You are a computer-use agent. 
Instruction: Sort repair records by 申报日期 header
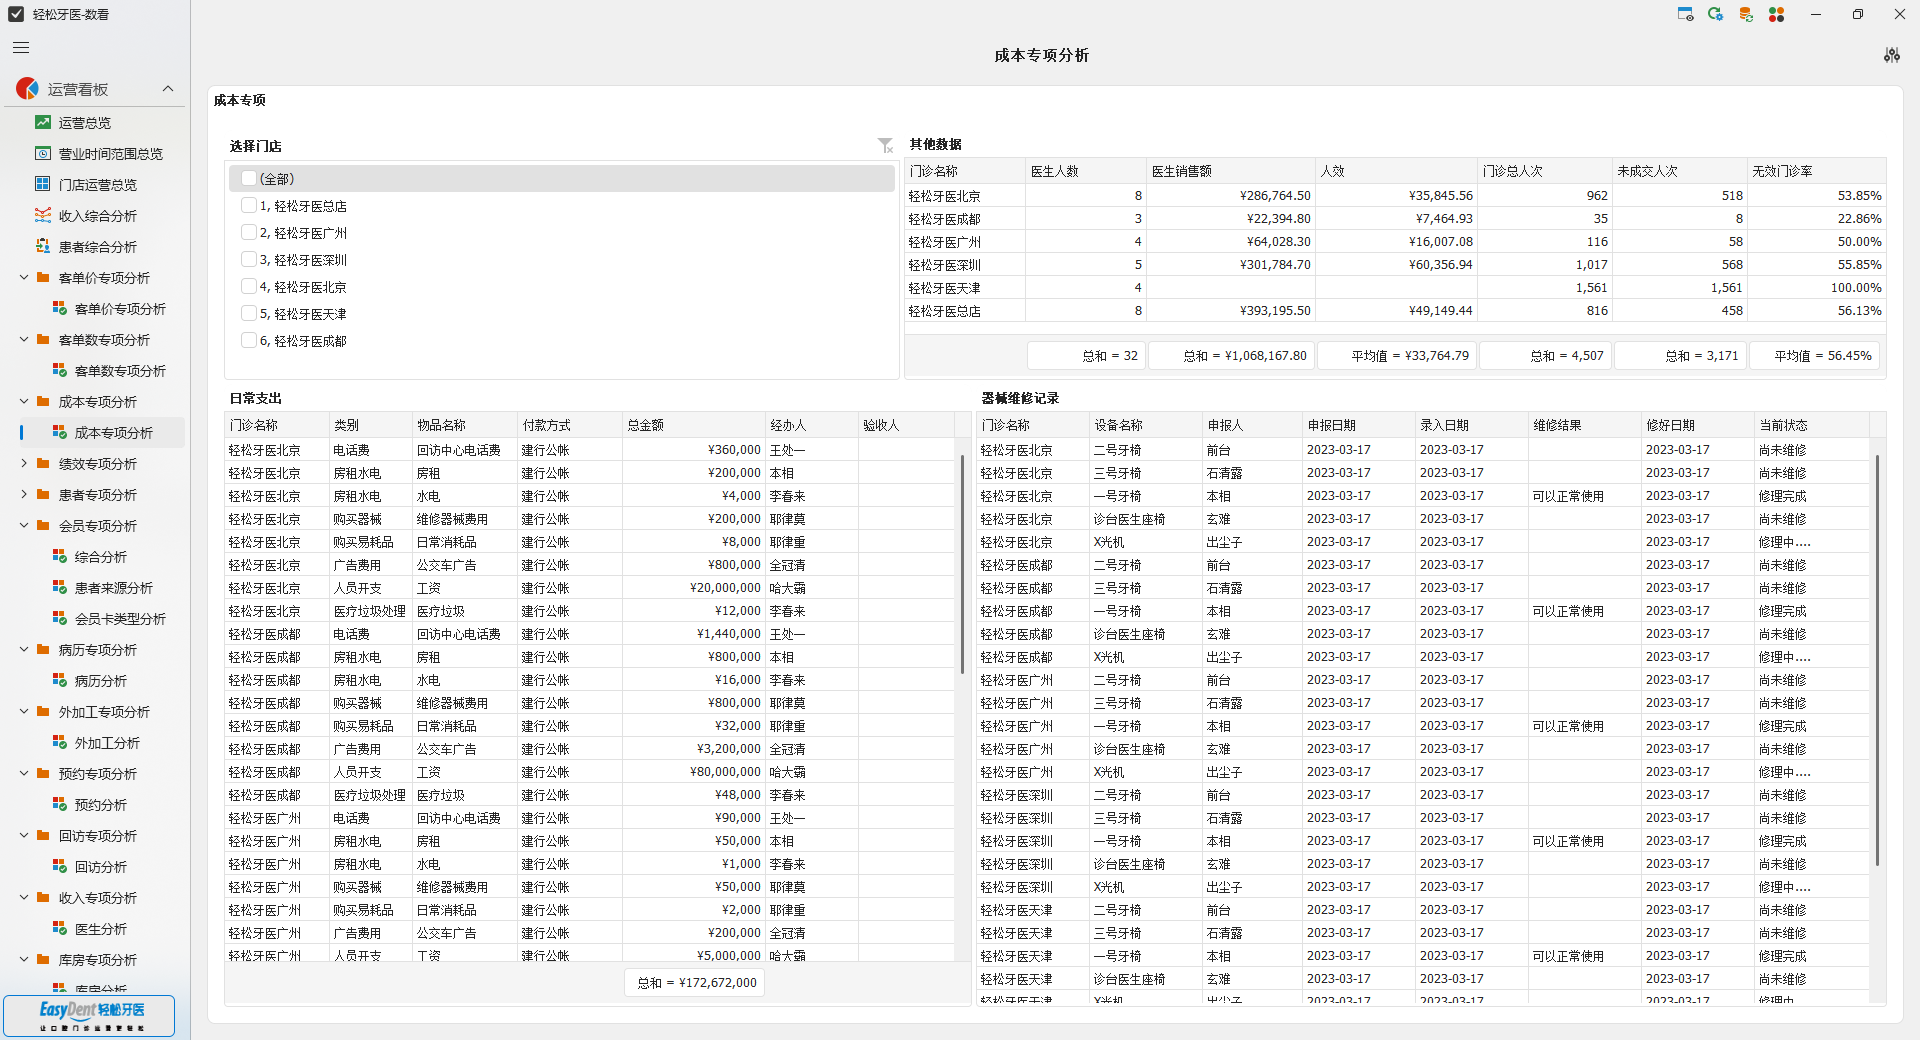(1358, 425)
